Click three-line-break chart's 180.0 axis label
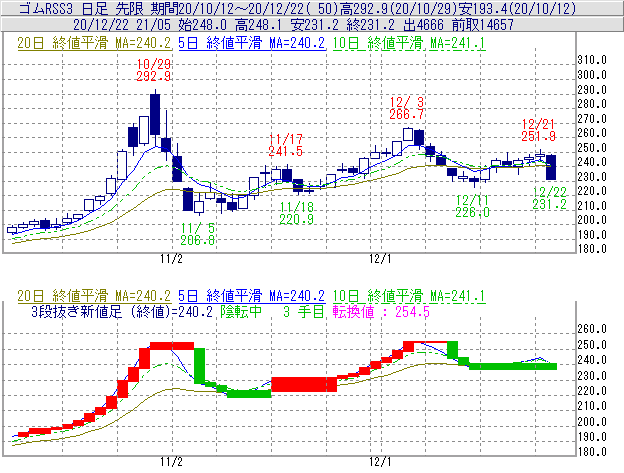 pos(592,452)
